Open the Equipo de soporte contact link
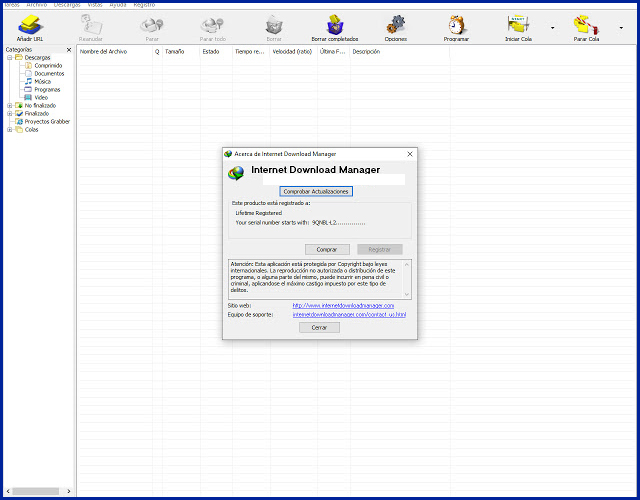The image size is (640, 500). click(349, 315)
